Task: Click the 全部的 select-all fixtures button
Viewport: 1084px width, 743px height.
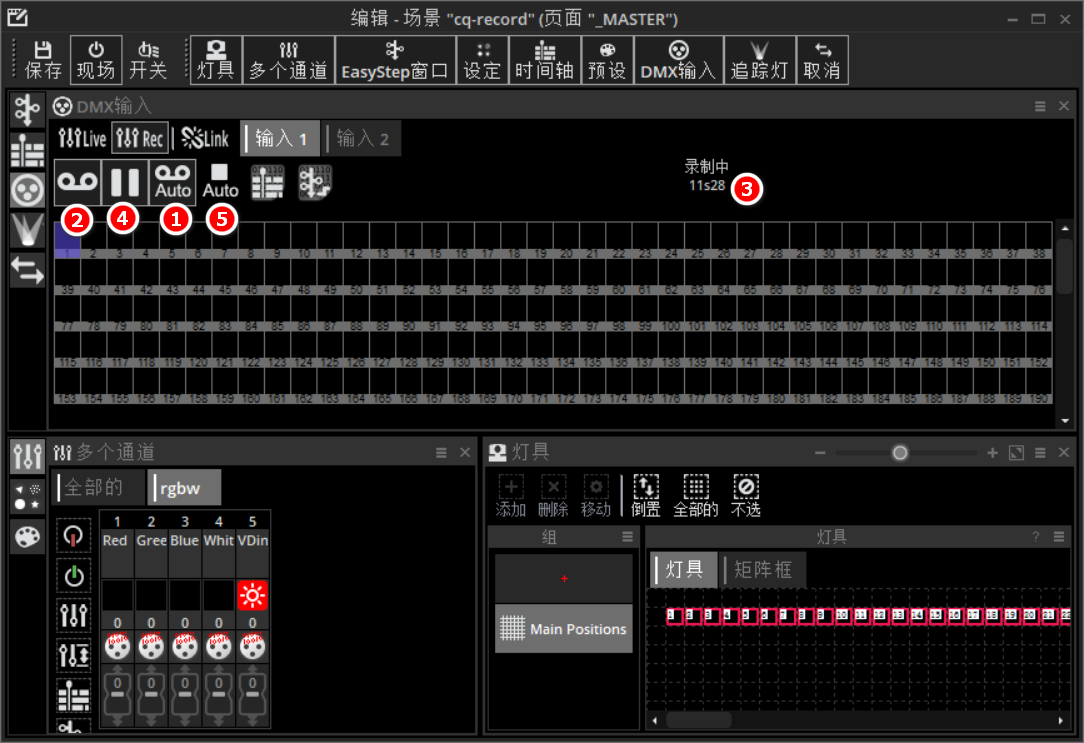Action: pyautogui.click(x=695, y=496)
